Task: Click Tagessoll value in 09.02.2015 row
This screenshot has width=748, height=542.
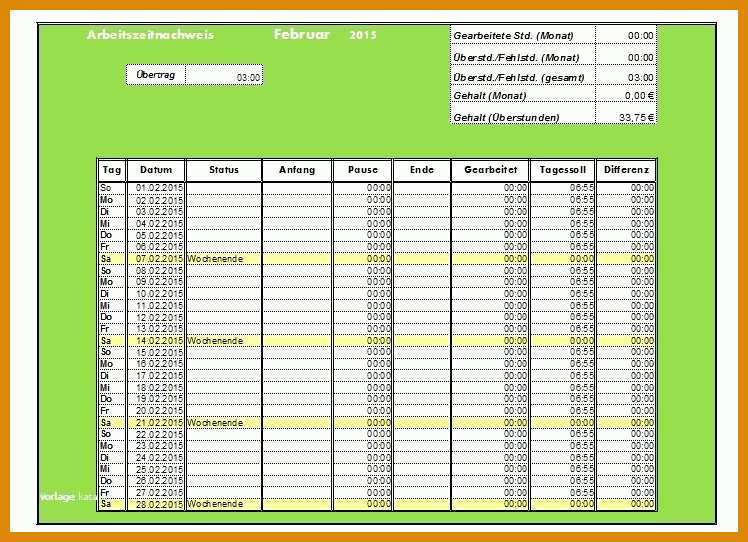Action: (562, 282)
